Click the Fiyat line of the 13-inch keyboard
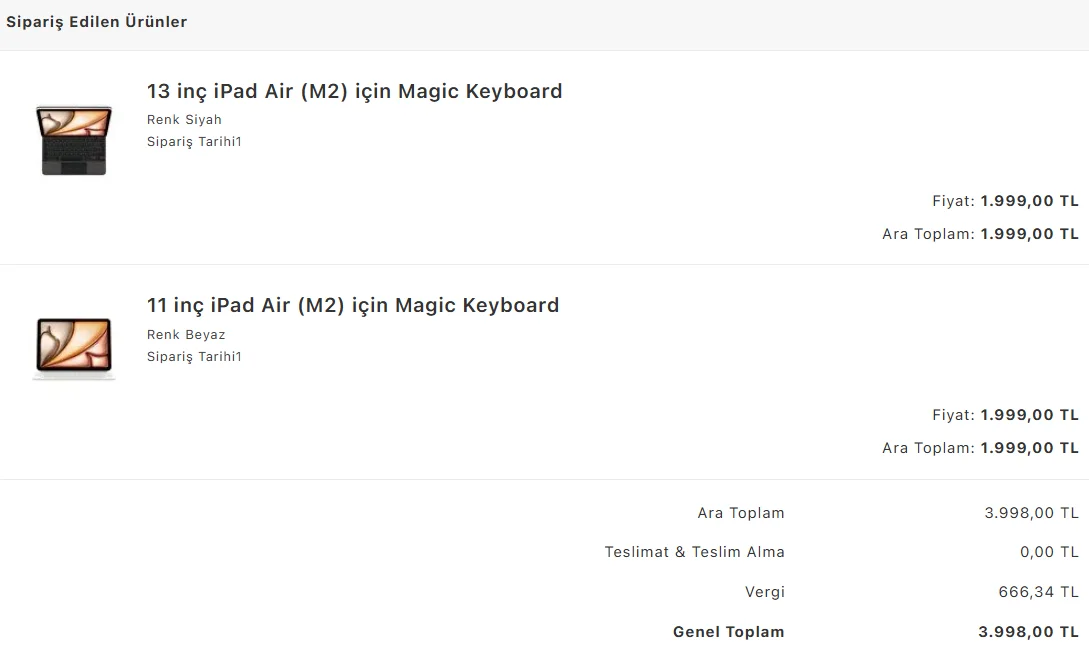The image size is (1089, 645). point(1005,201)
